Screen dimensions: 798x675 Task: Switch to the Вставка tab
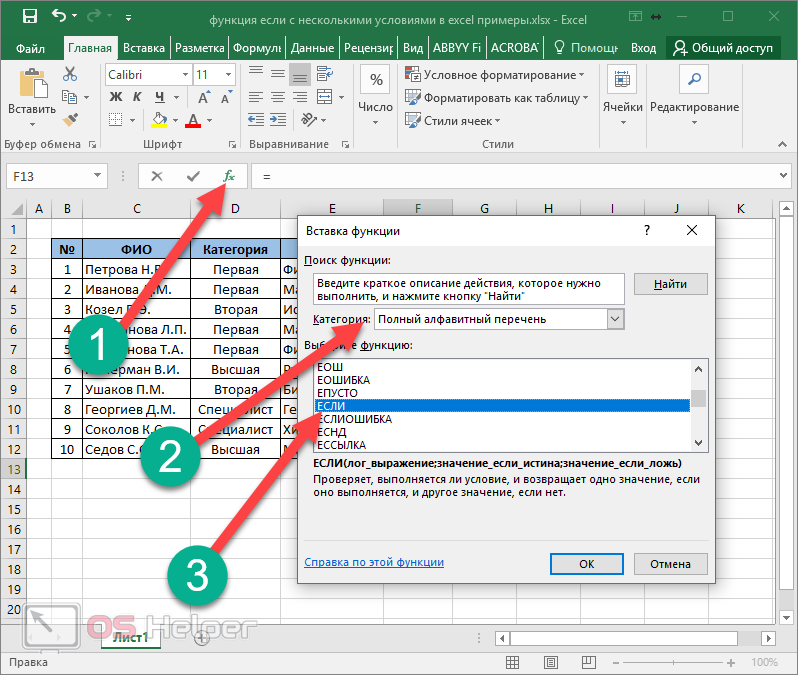(144, 48)
